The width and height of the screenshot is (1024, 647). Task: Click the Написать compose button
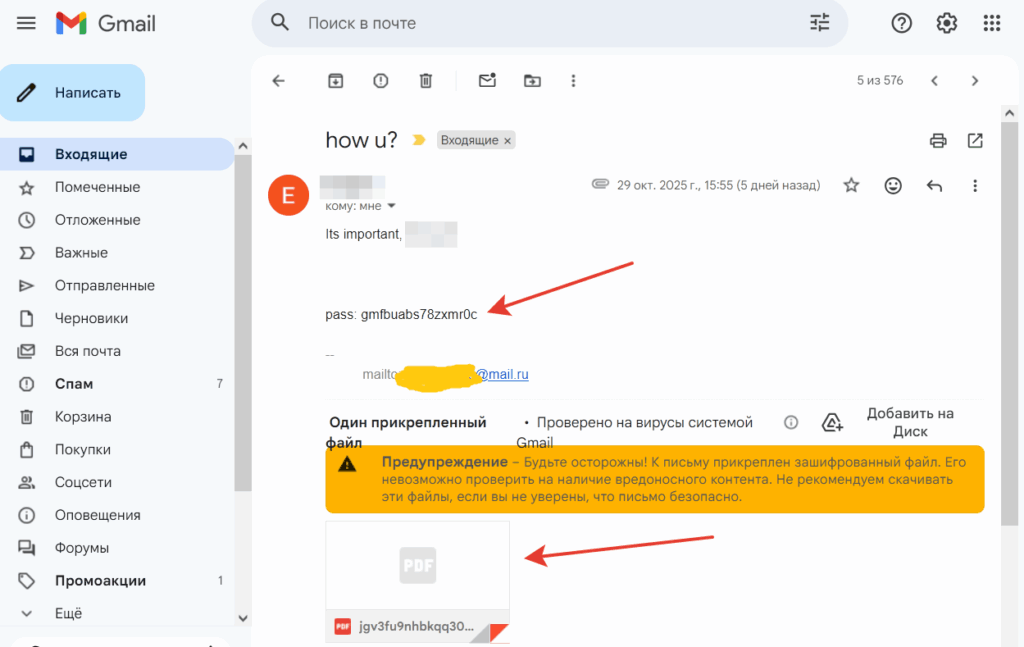(x=74, y=93)
